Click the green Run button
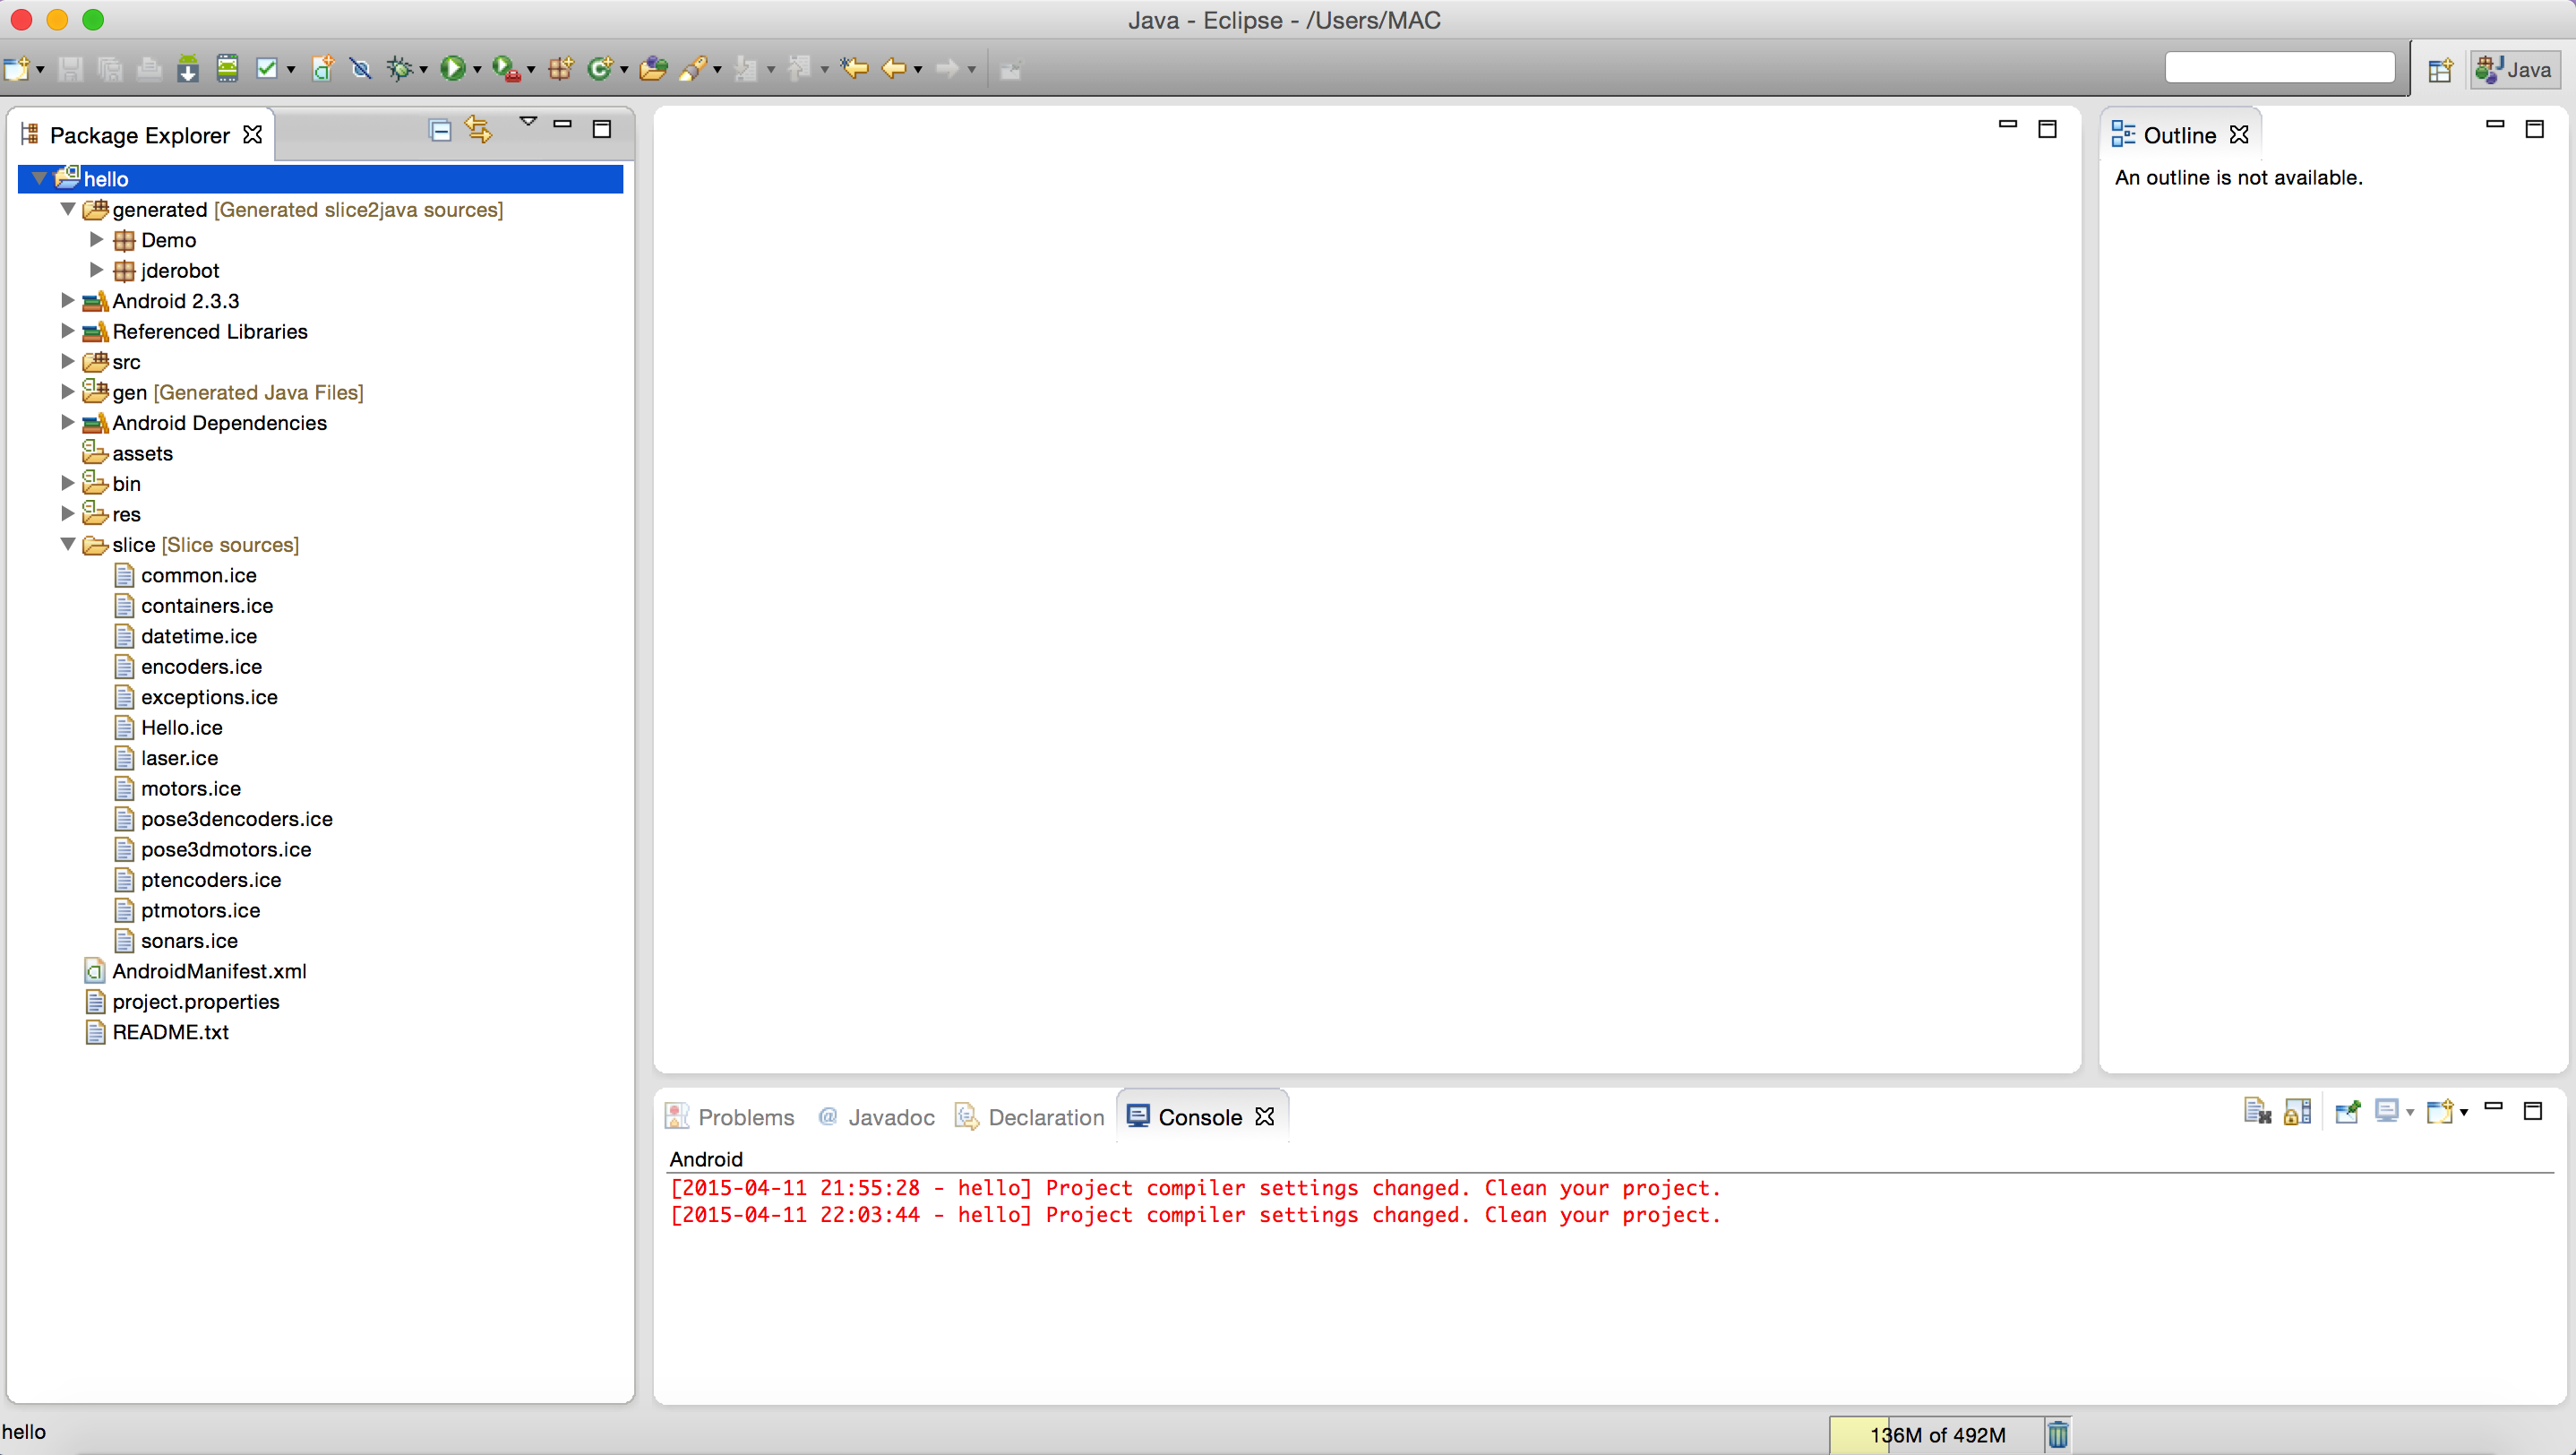This screenshot has height=1455, width=2576. [x=452, y=68]
